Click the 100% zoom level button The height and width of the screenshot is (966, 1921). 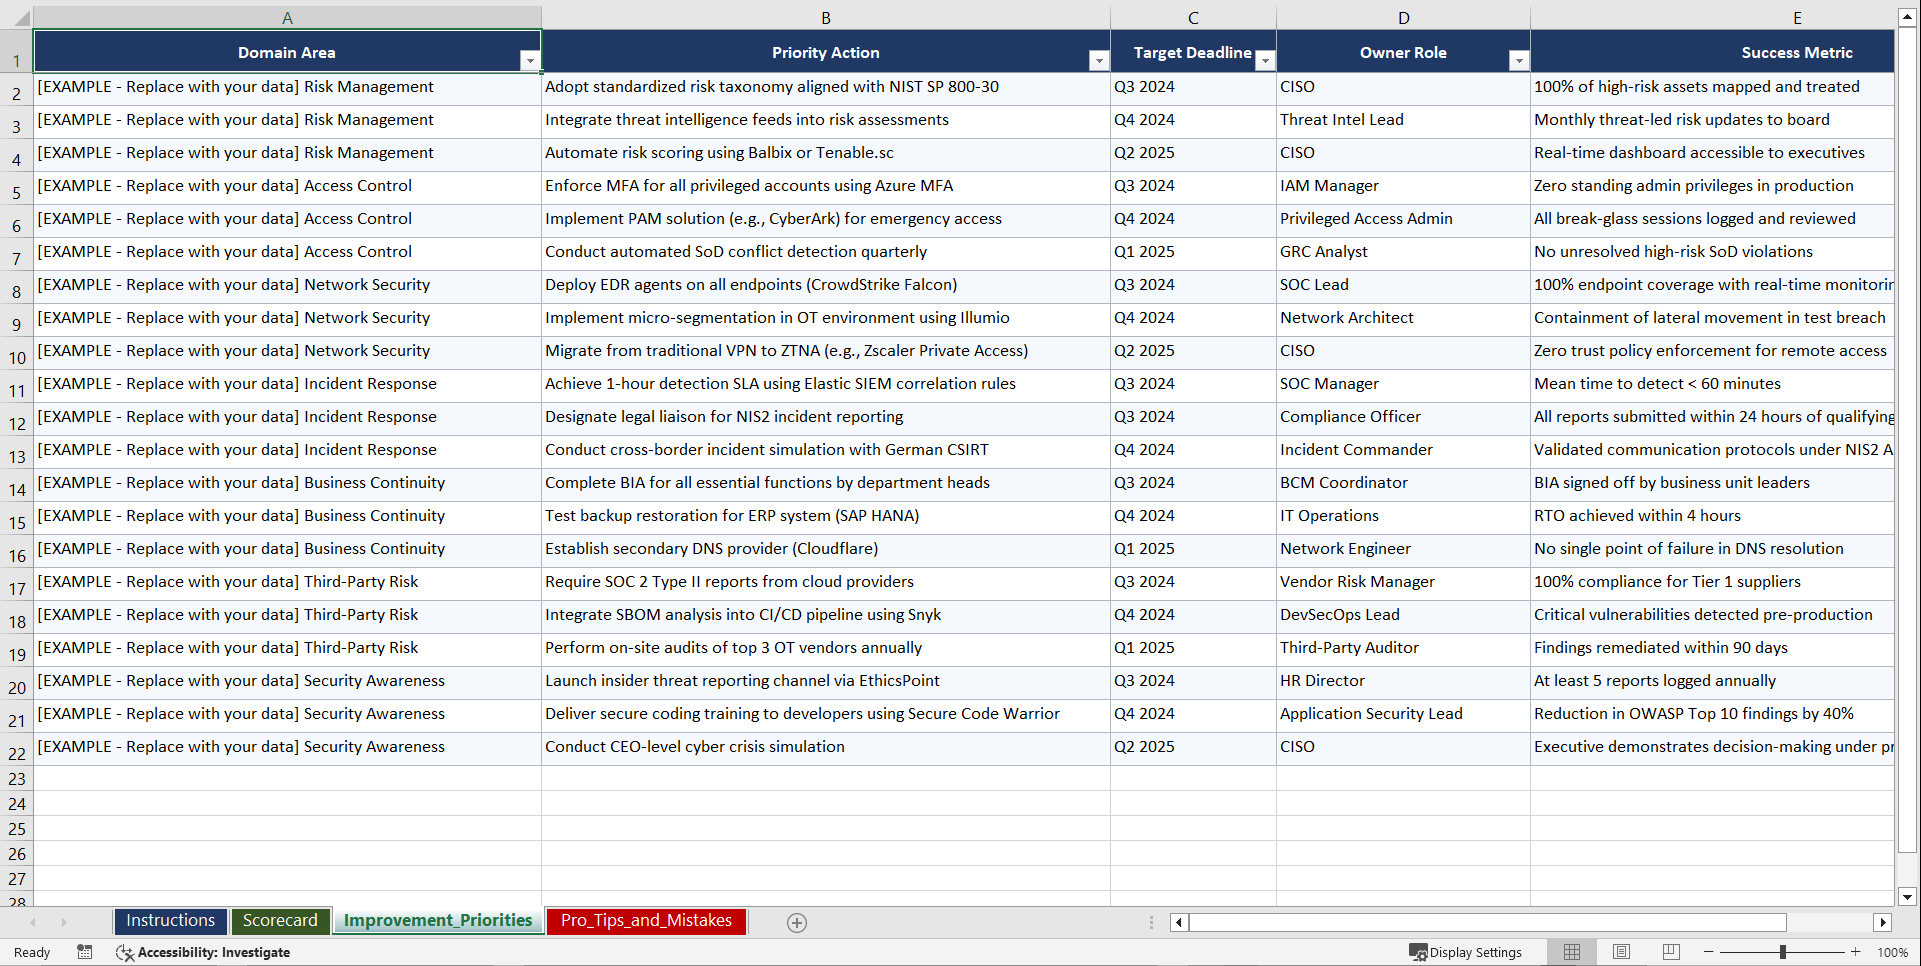(1891, 952)
